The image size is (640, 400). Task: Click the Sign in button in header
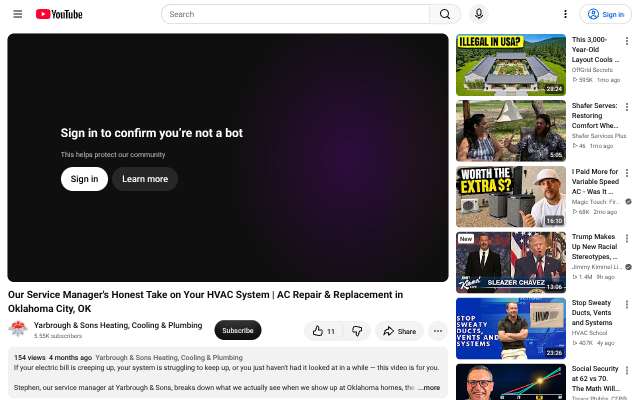click(606, 14)
